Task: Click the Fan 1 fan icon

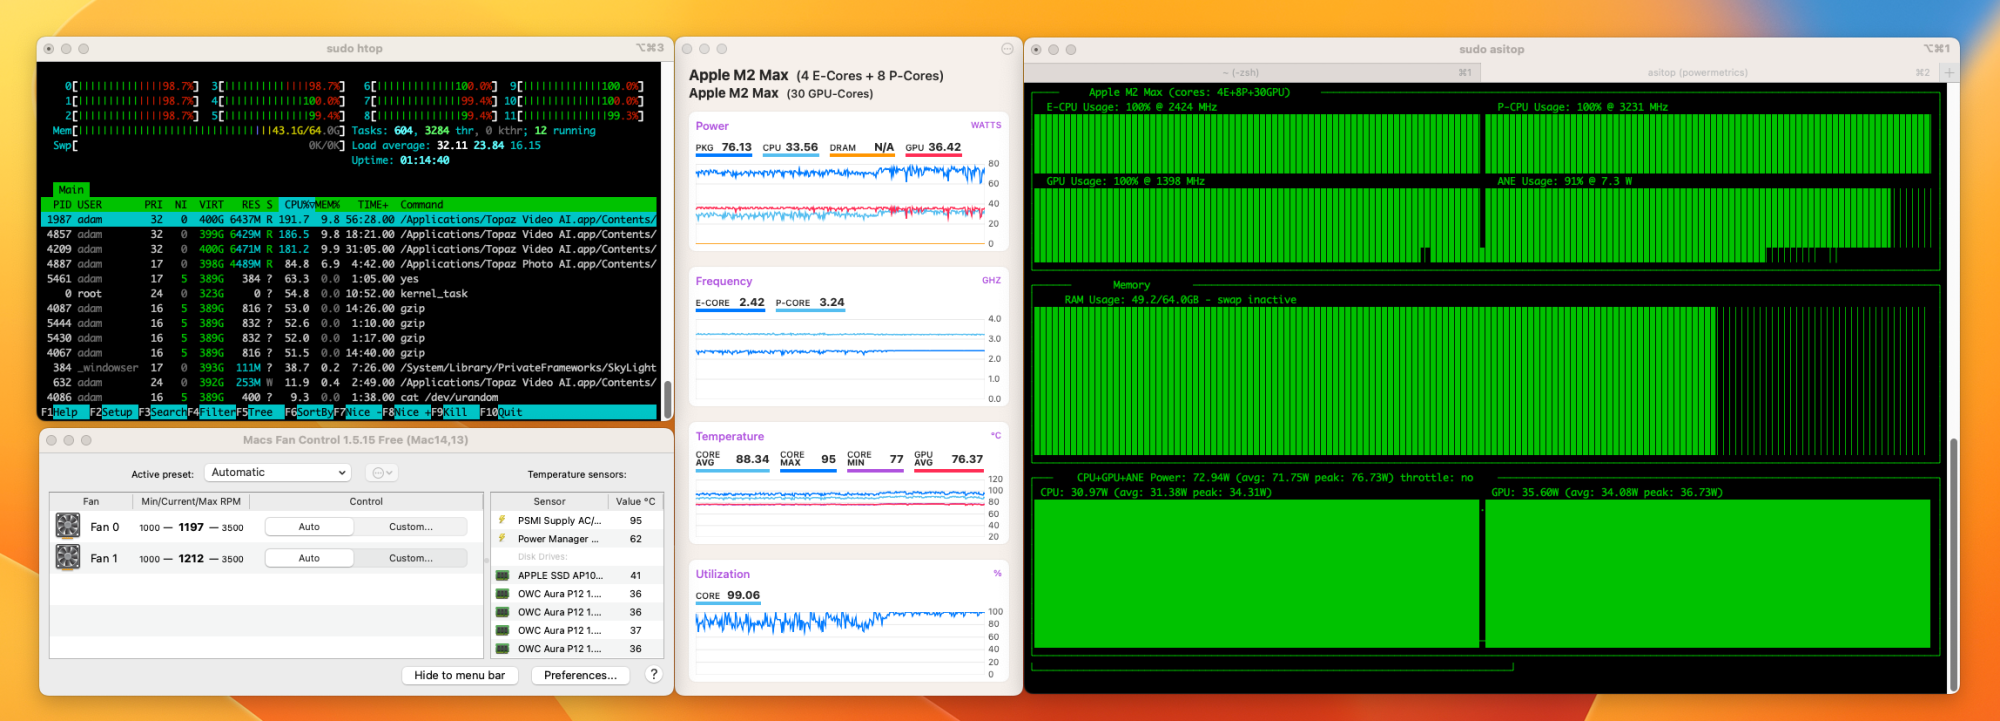Action: pos(67,557)
